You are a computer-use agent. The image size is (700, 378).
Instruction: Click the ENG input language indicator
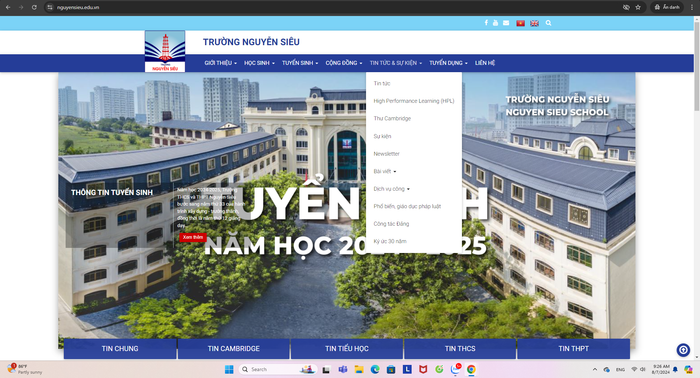[x=620, y=370]
